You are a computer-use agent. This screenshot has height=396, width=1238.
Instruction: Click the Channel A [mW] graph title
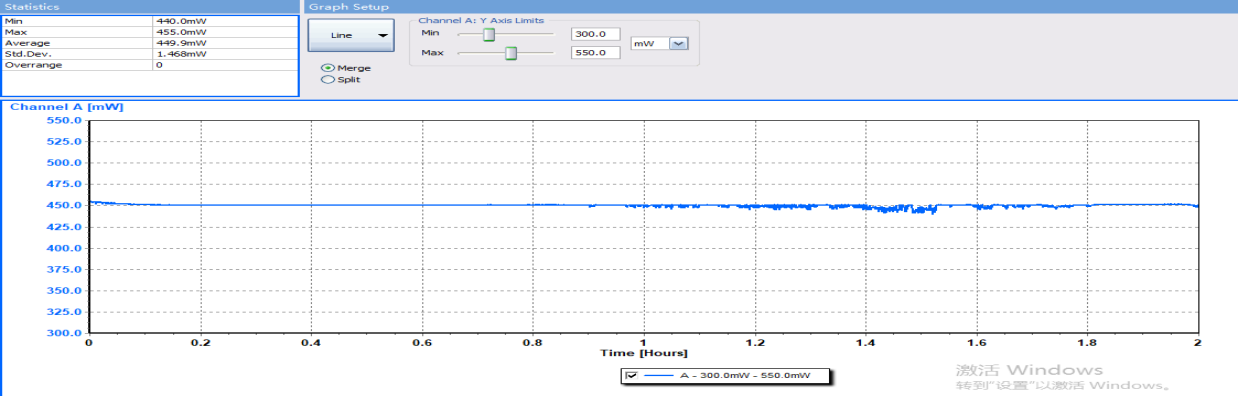coord(66,106)
